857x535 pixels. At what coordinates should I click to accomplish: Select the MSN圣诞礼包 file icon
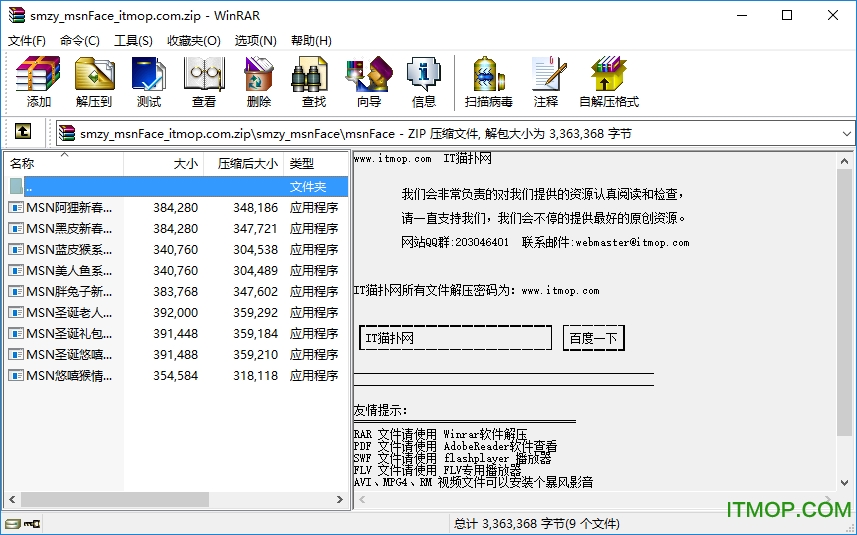[x=16, y=333]
